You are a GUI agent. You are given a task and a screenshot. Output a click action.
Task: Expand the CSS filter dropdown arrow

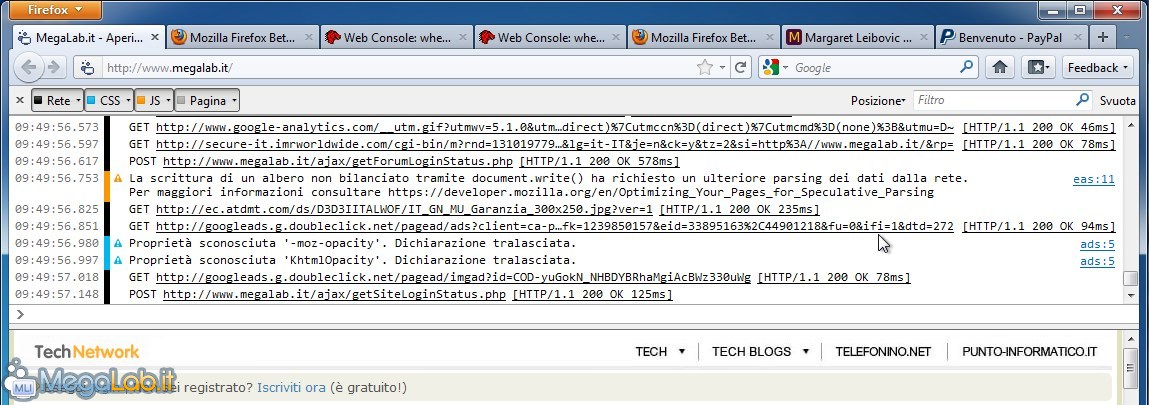coord(130,100)
